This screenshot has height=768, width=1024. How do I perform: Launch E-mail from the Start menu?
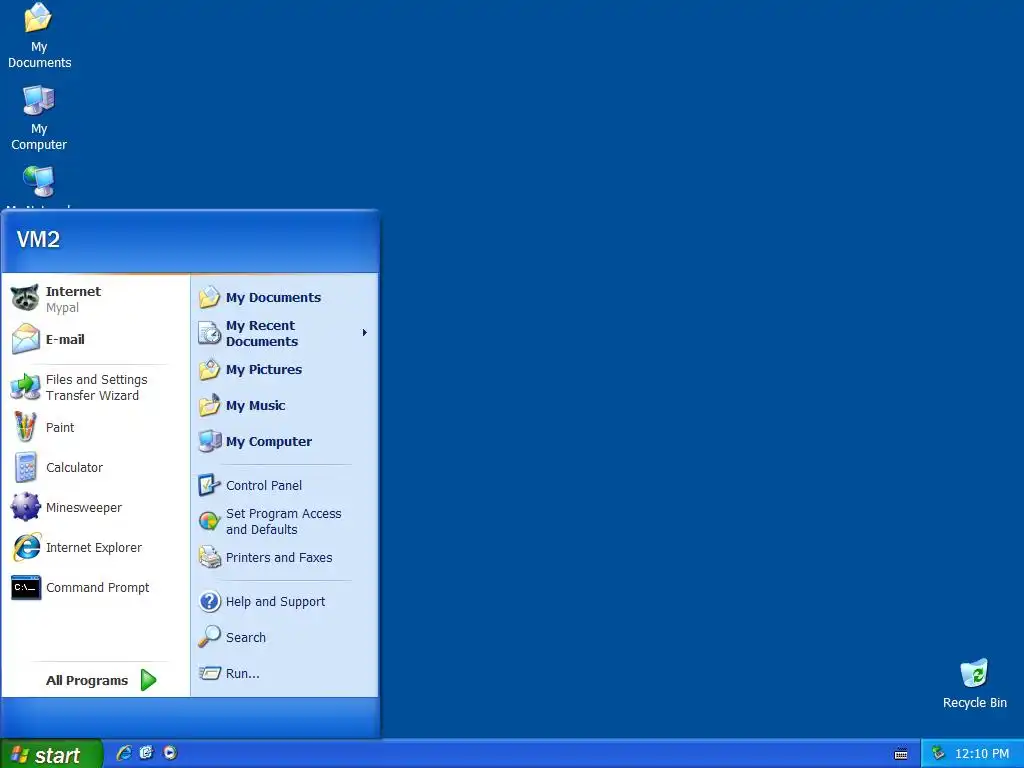pos(95,340)
